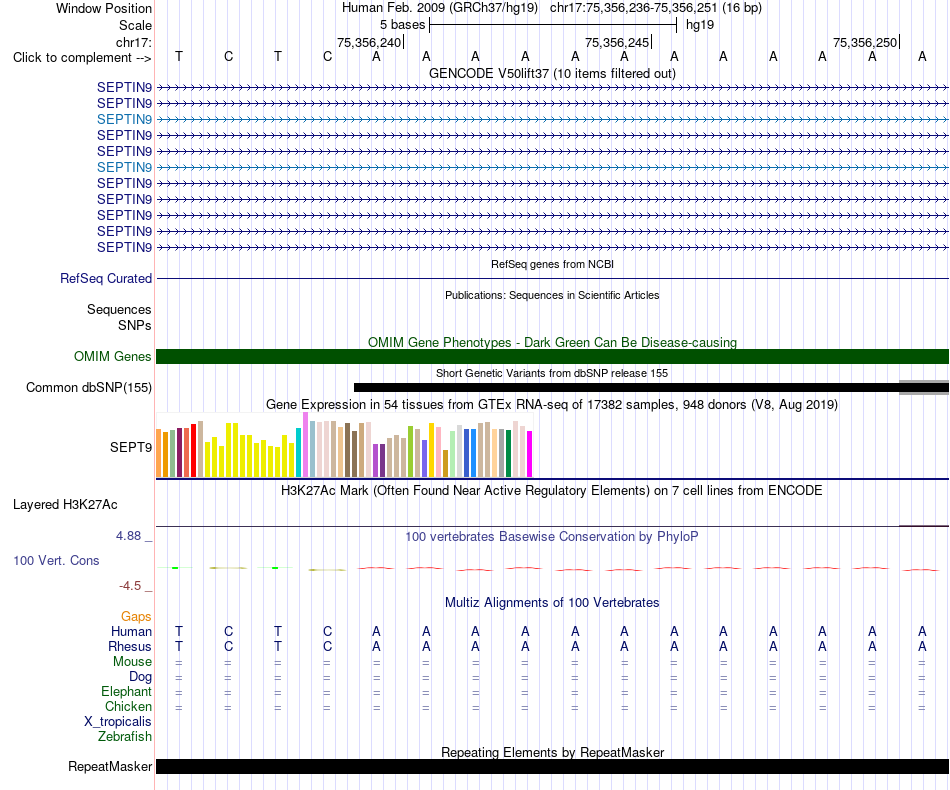Open 'Repeating Elements by RepeatMasker' title

coord(552,752)
